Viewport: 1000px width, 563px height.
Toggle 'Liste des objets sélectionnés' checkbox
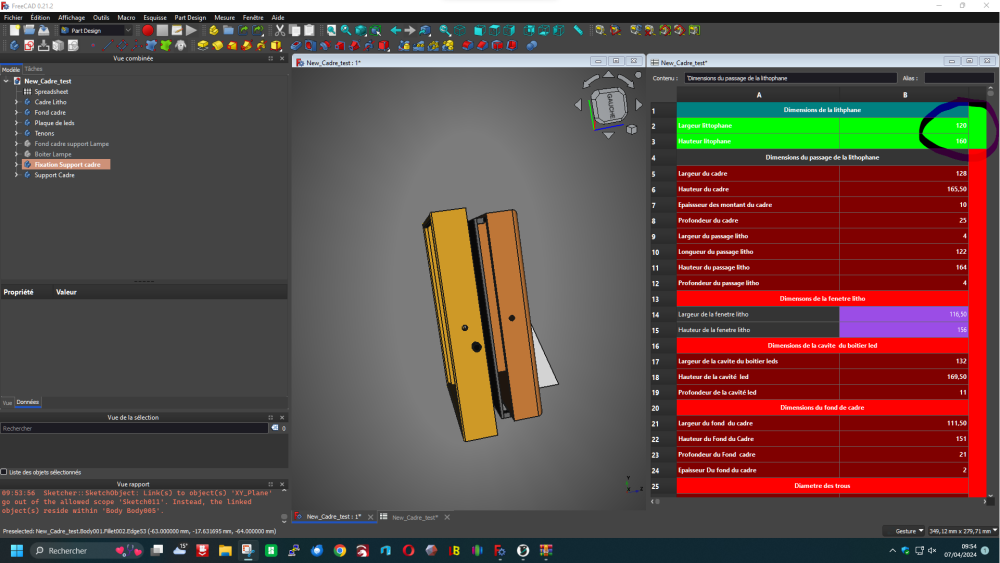(4, 472)
